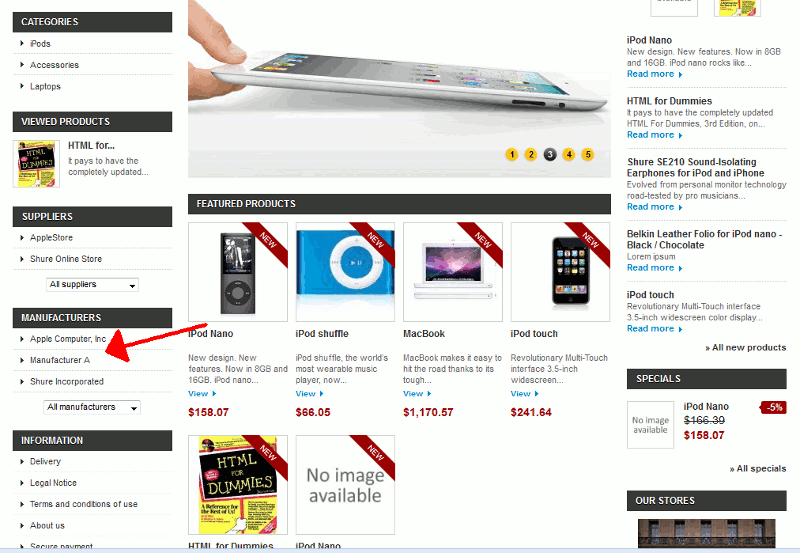Open Manufacturer A in manufacturers list
The height and width of the screenshot is (553, 800).
pyautogui.click(x=60, y=360)
